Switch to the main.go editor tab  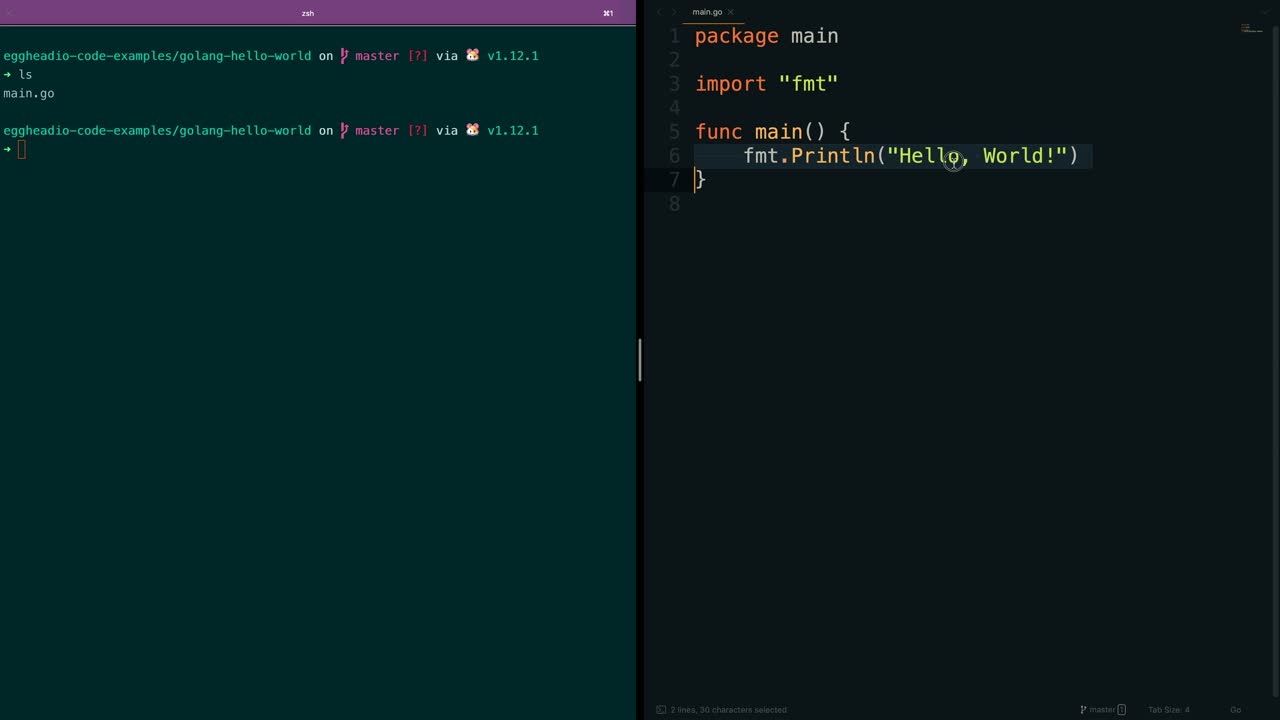[x=706, y=12]
